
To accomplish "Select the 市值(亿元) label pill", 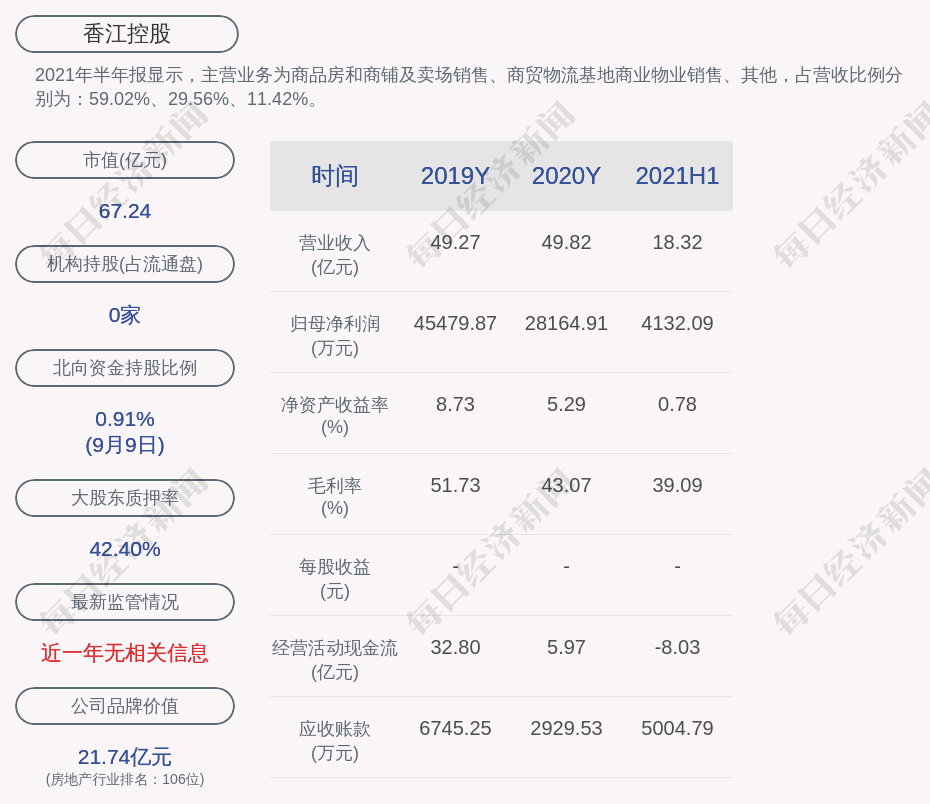I will tap(125, 160).
